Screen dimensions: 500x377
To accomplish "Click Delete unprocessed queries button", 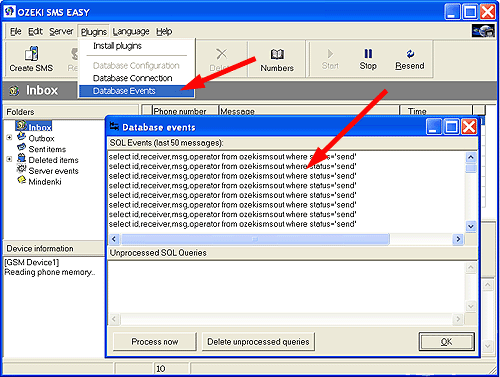I will pyautogui.click(x=258, y=342).
